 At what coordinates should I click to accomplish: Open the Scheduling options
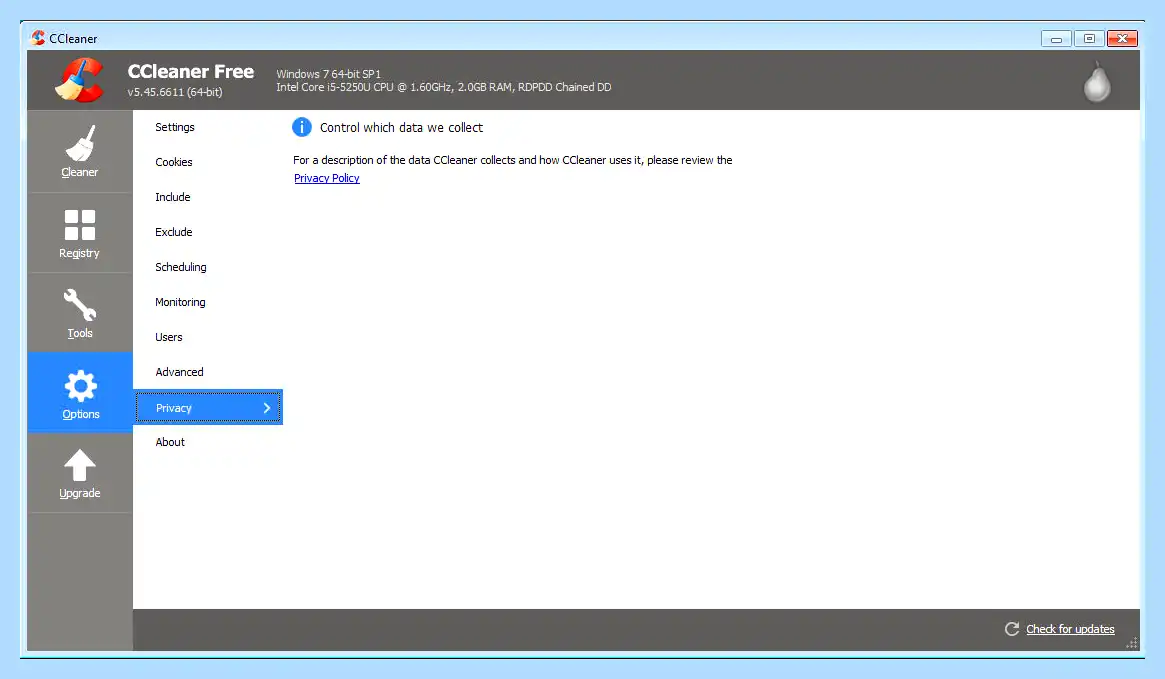coord(181,267)
